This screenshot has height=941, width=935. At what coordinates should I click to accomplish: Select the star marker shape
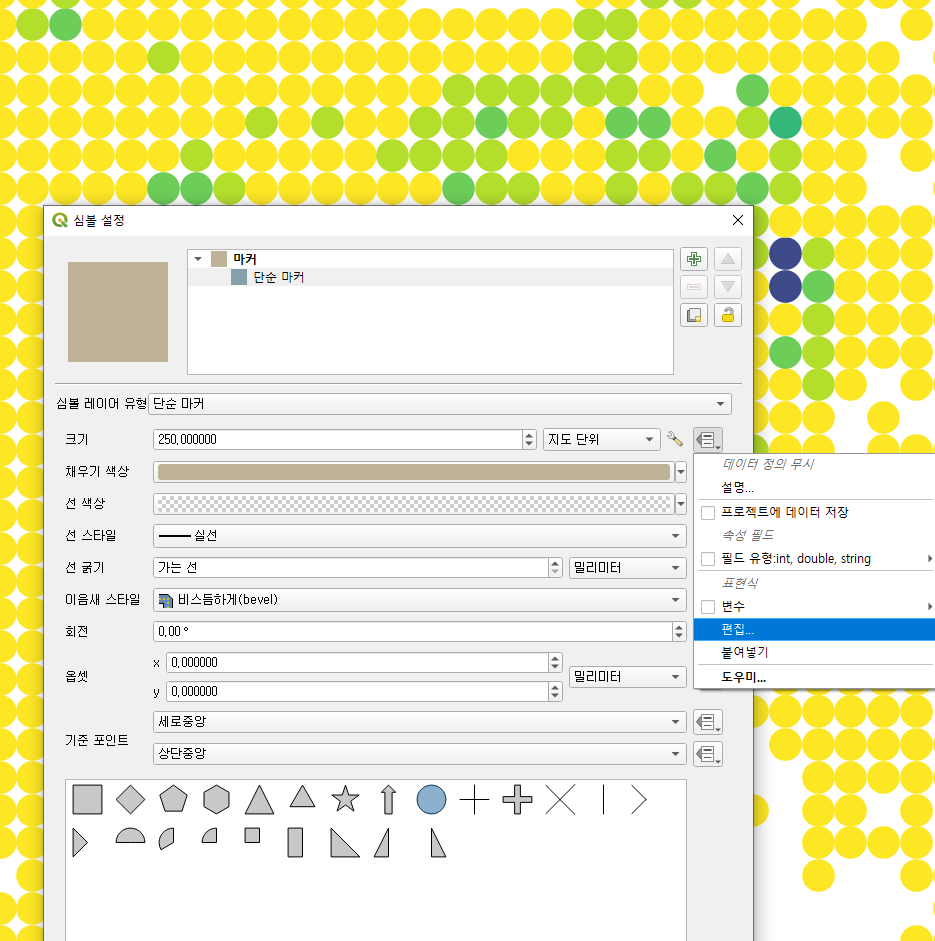pyautogui.click(x=345, y=799)
